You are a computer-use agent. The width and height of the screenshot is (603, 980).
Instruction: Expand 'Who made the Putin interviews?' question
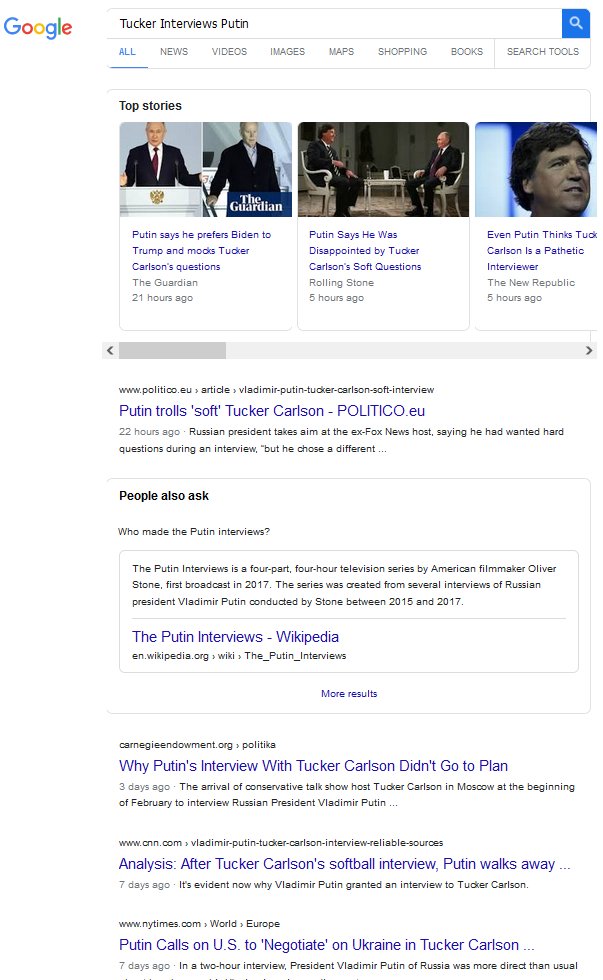click(x=194, y=531)
